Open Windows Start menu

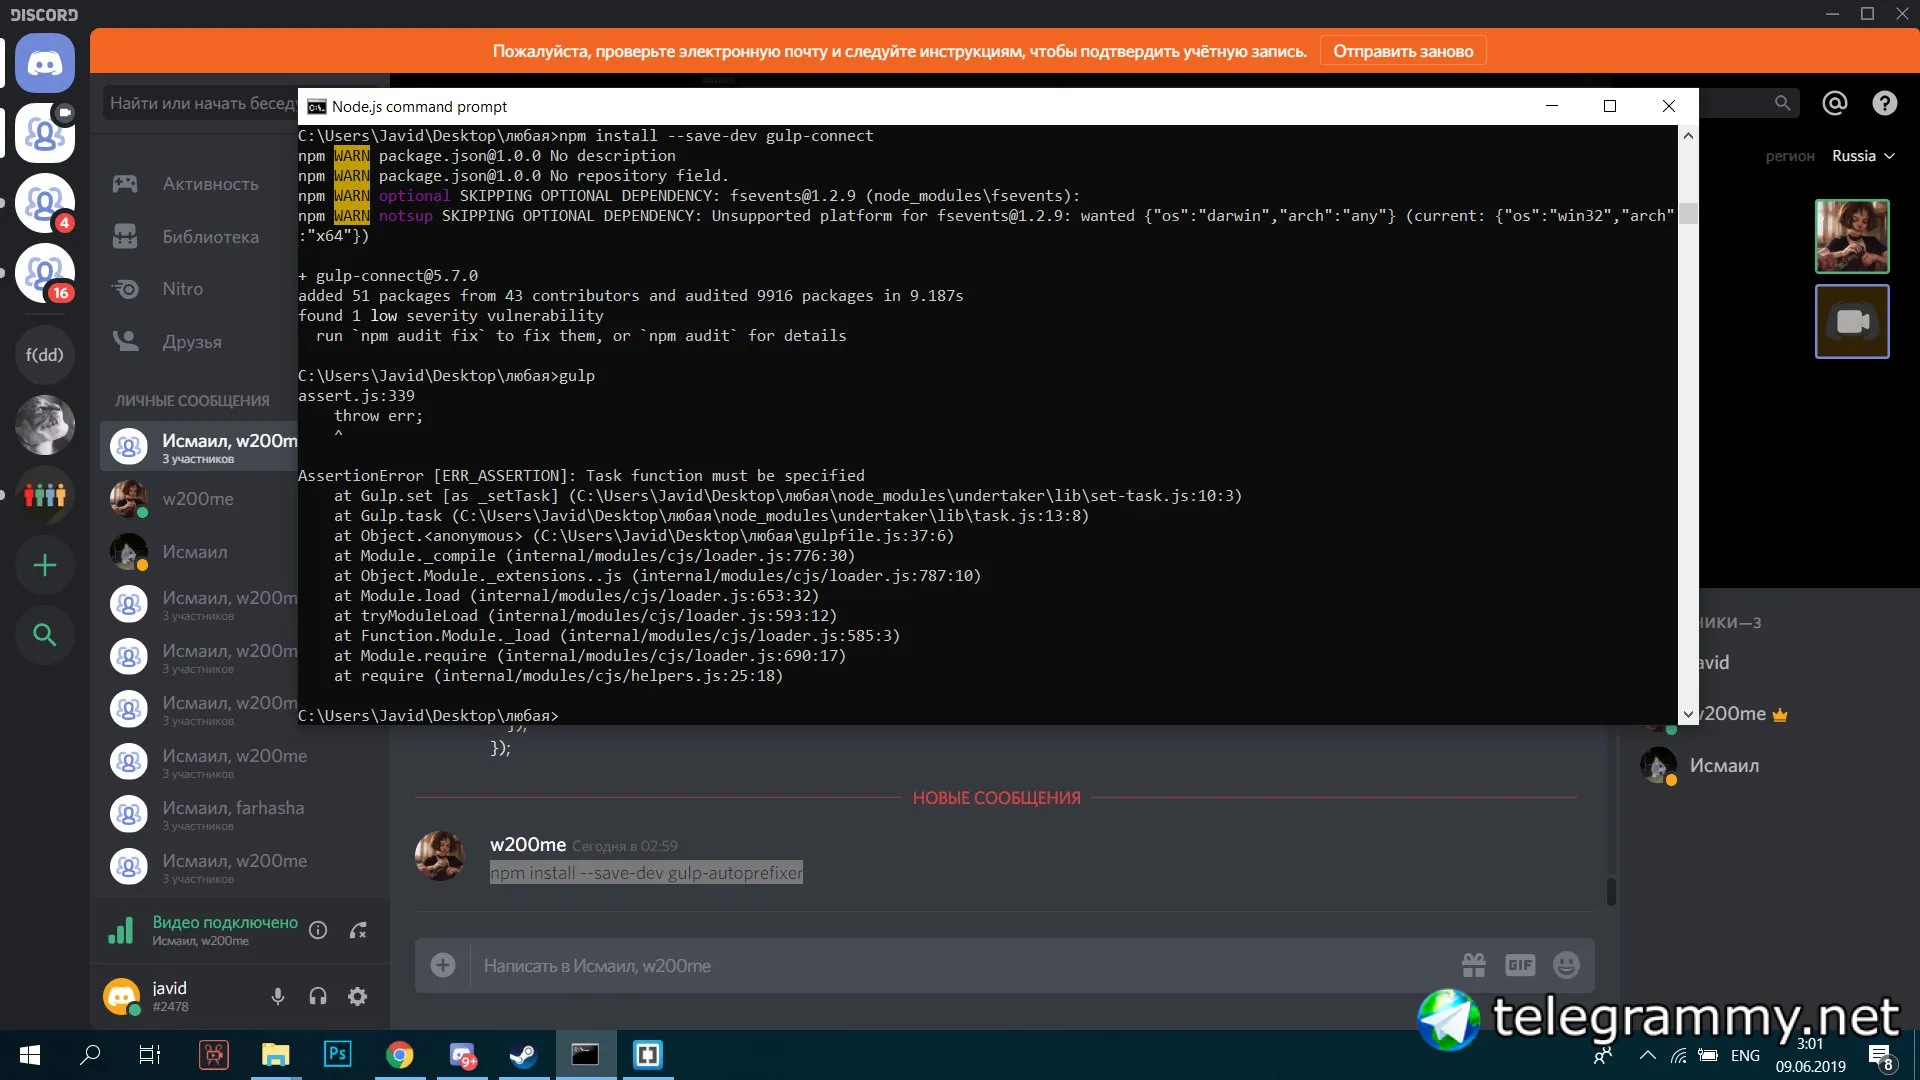(30, 1055)
